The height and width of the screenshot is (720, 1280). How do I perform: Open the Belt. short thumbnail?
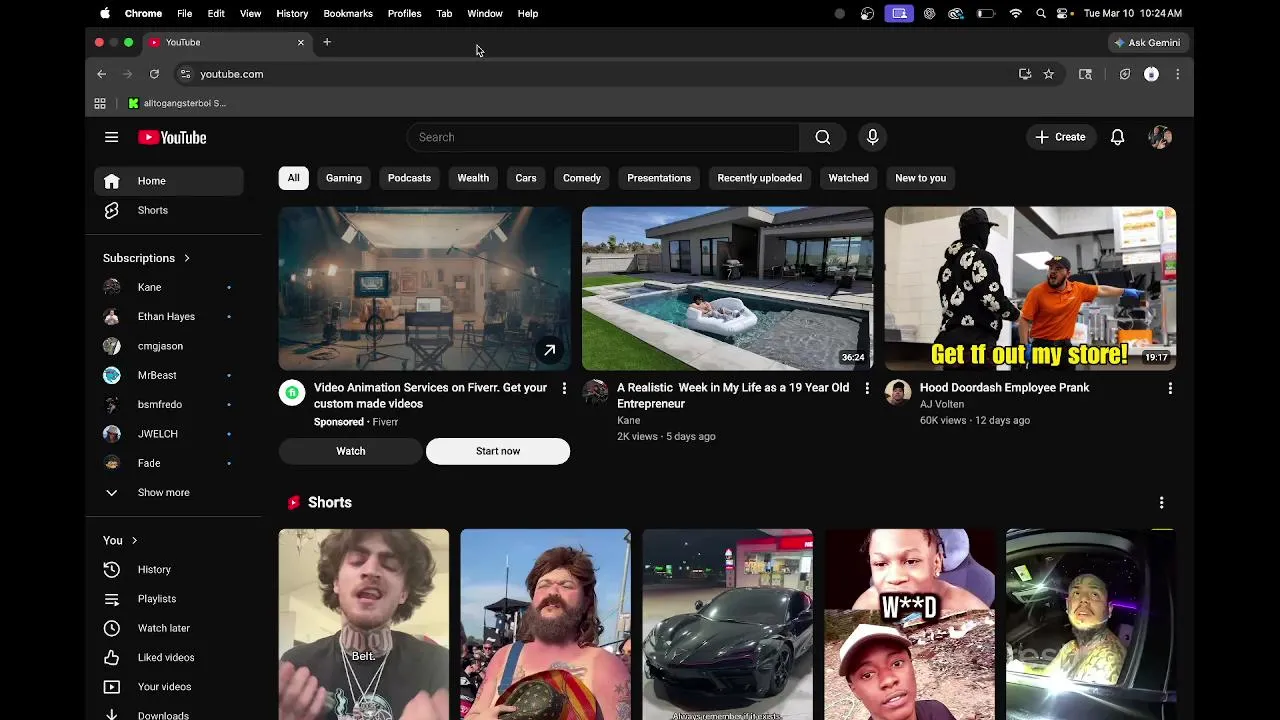tap(364, 624)
